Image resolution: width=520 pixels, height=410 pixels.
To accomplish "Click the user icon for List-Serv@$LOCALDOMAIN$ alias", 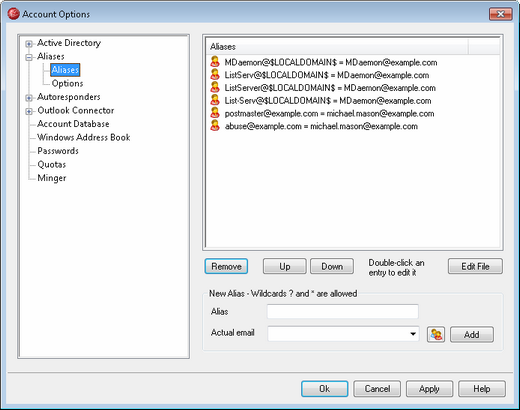I will click(x=215, y=100).
